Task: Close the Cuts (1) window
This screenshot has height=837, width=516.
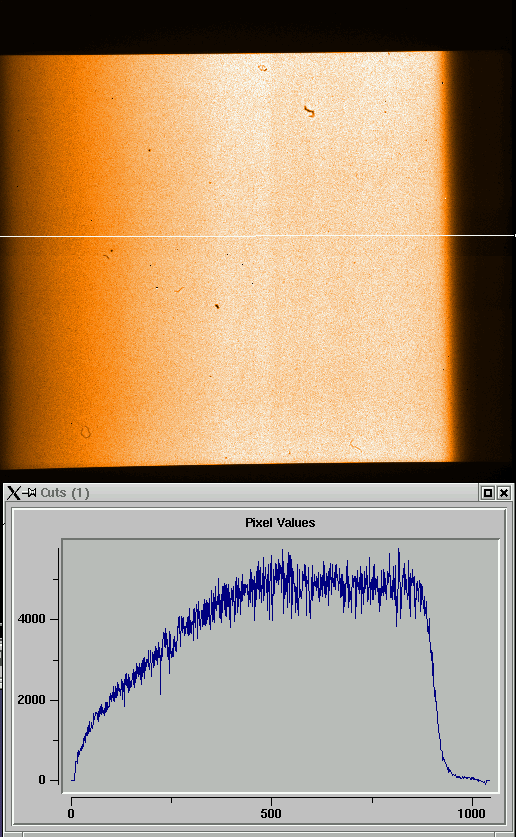Action: 504,493
